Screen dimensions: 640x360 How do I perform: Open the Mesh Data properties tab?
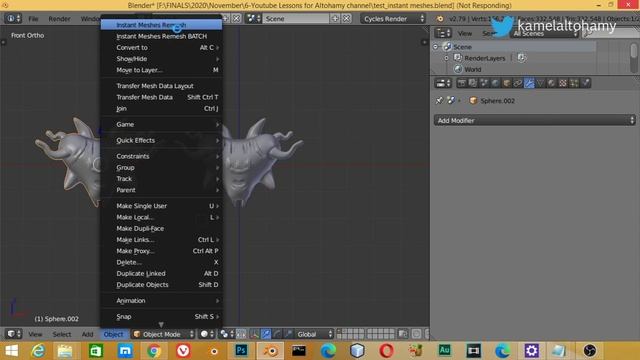tap(540, 83)
